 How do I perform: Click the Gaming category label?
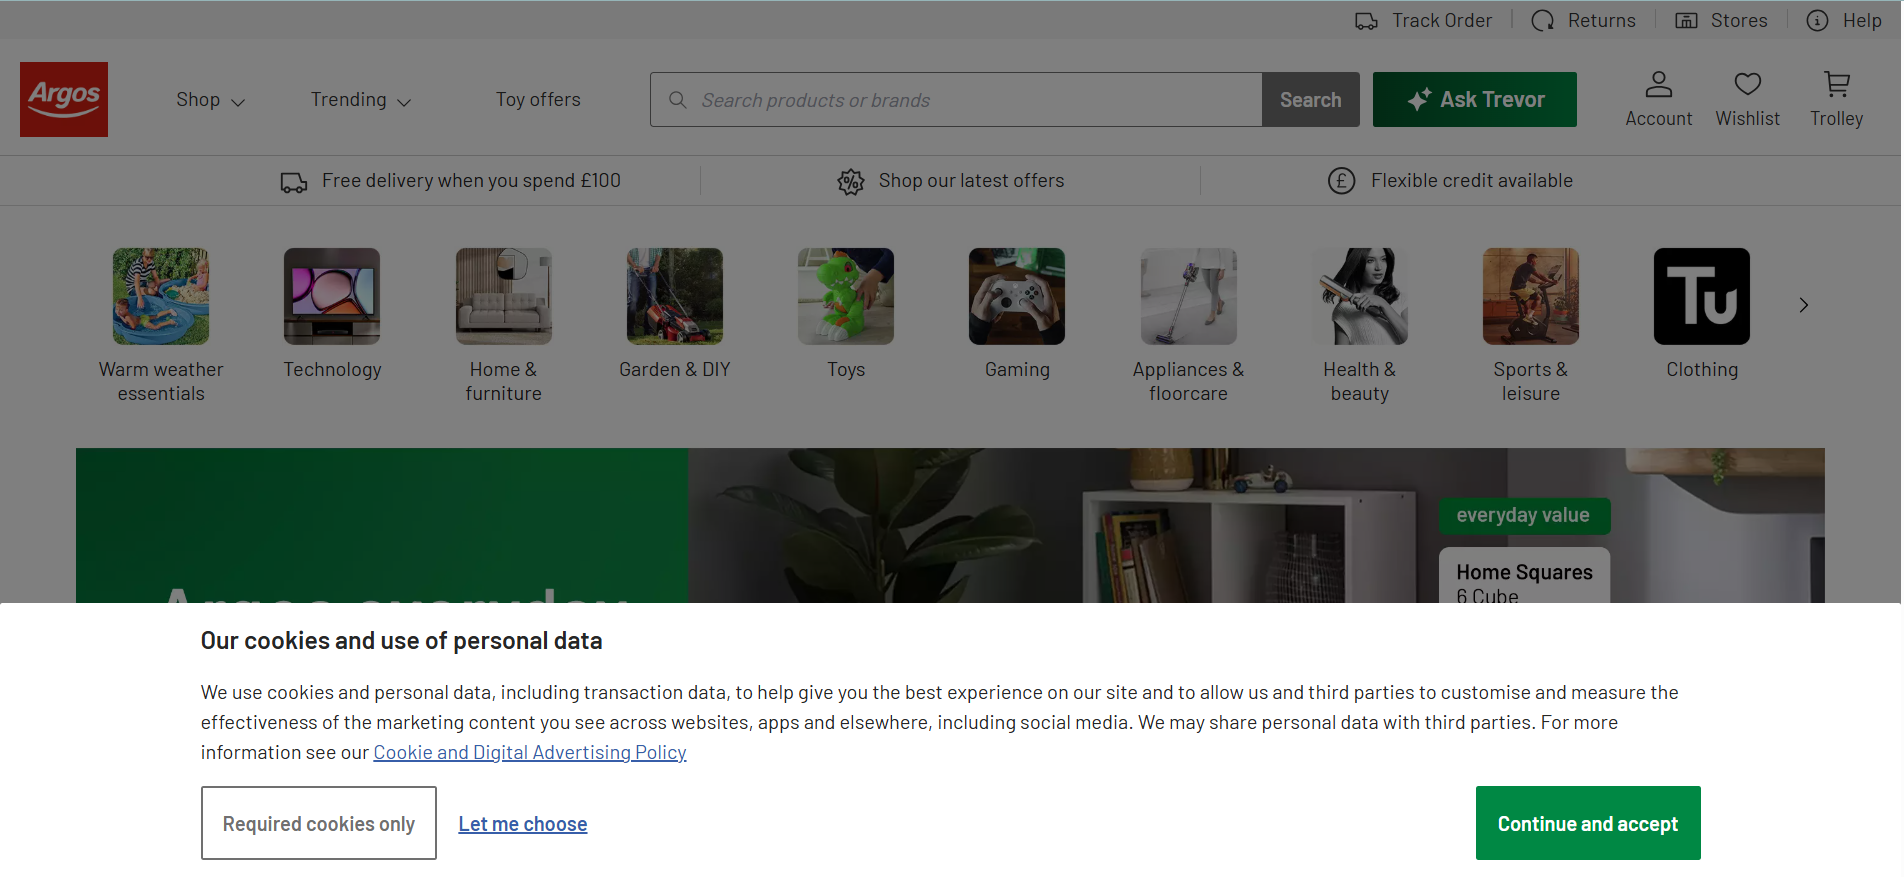(1017, 370)
